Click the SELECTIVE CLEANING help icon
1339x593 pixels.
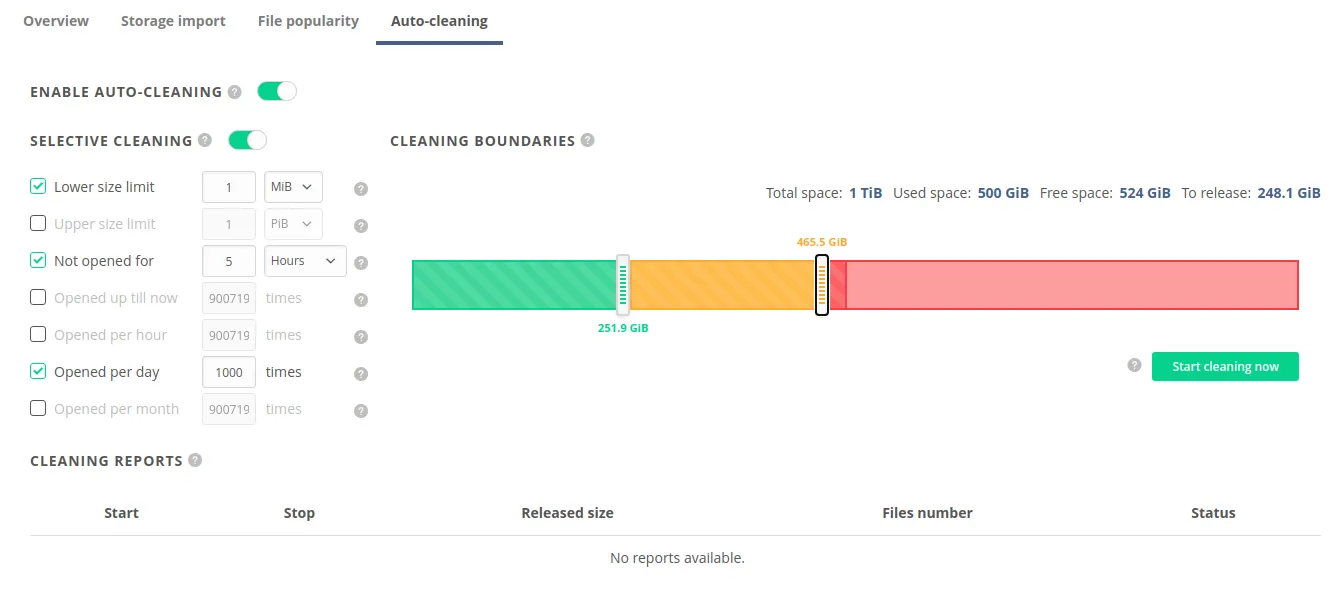204,140
